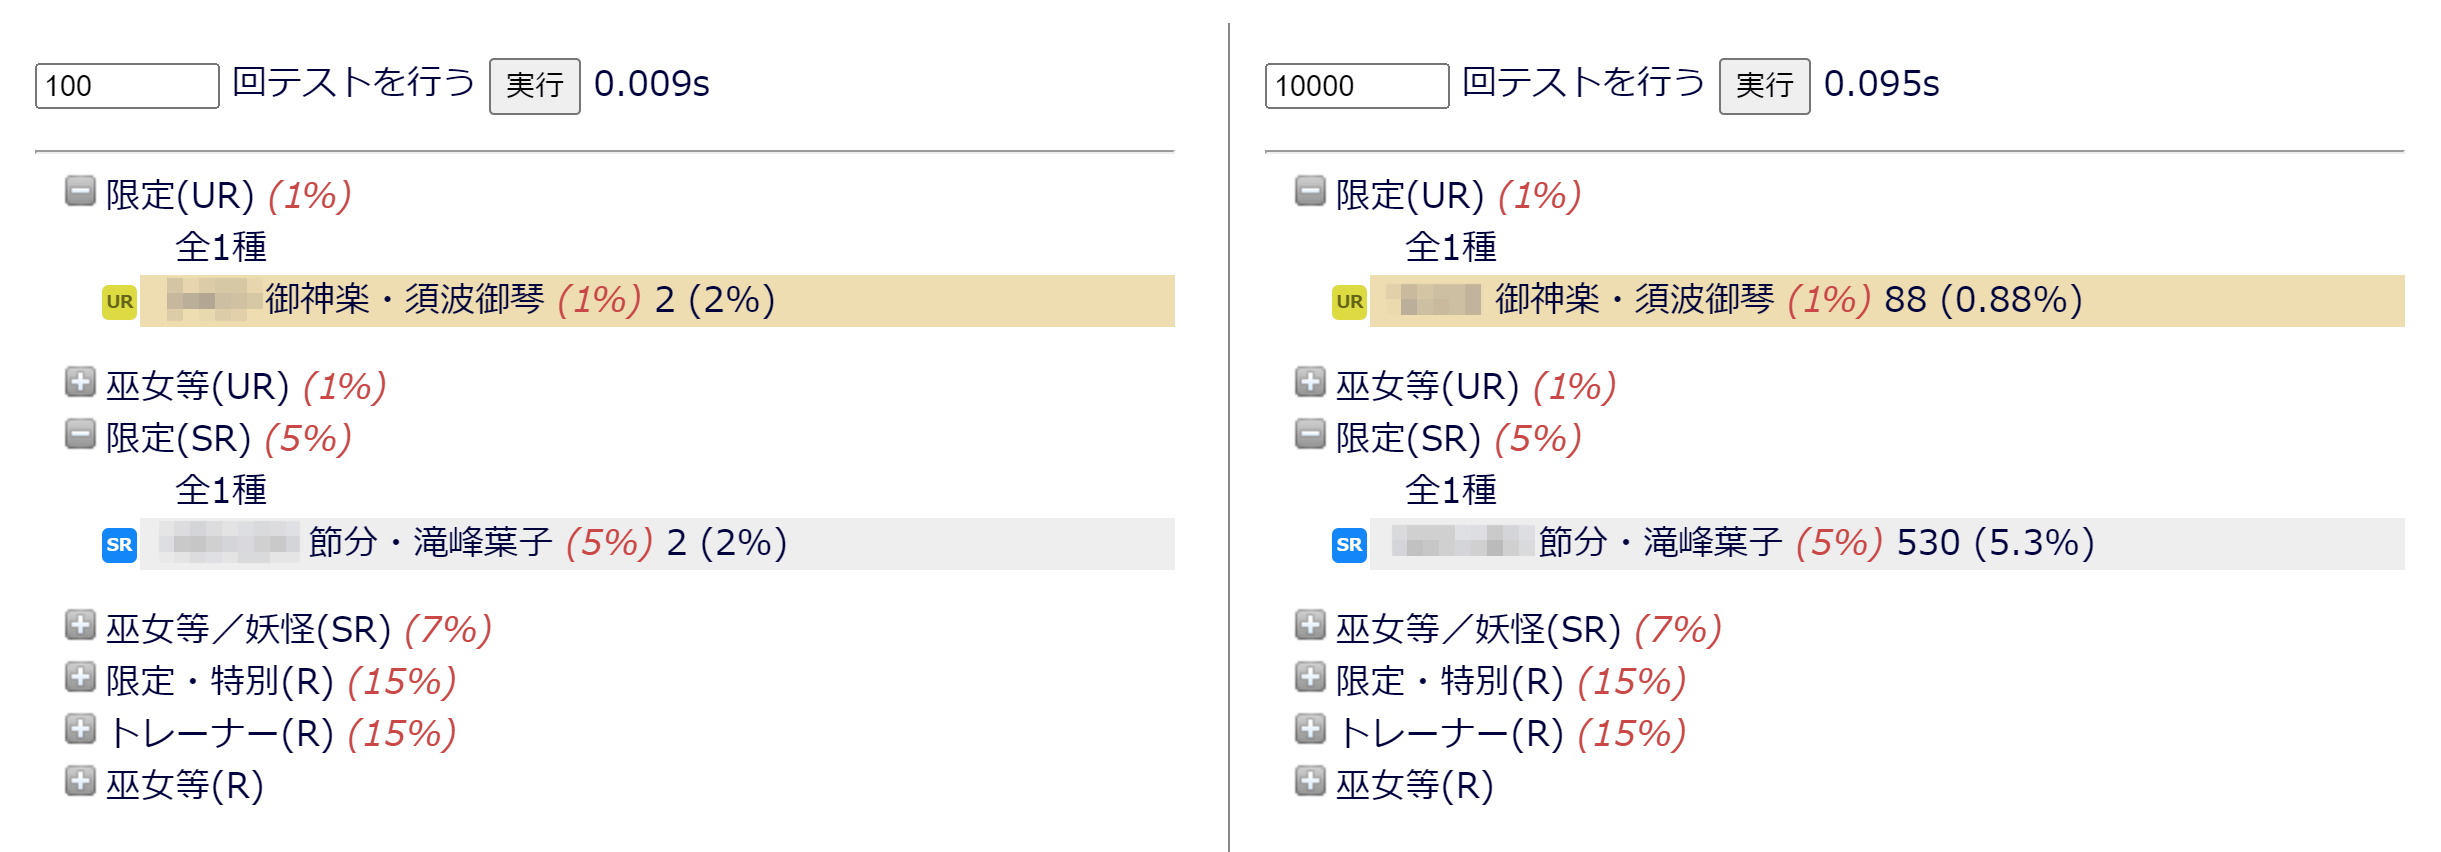2441x852 pixels.
Task: Expand 限定・特別(R) group in right panel
Action: (x=1310, y=677)
